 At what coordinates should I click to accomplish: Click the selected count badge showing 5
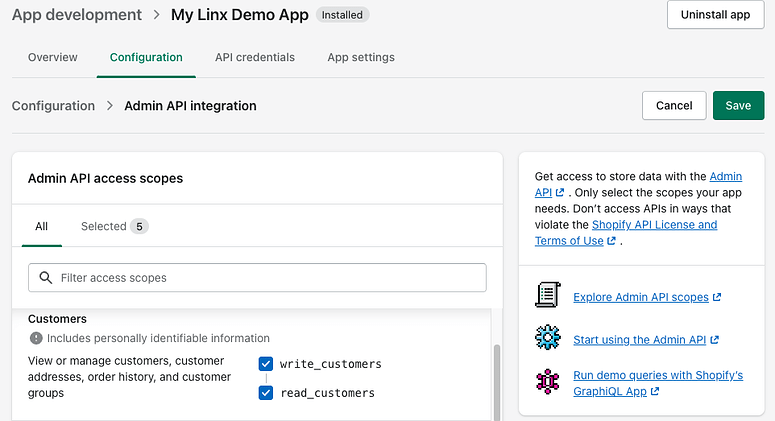click(x=139, y=226)
